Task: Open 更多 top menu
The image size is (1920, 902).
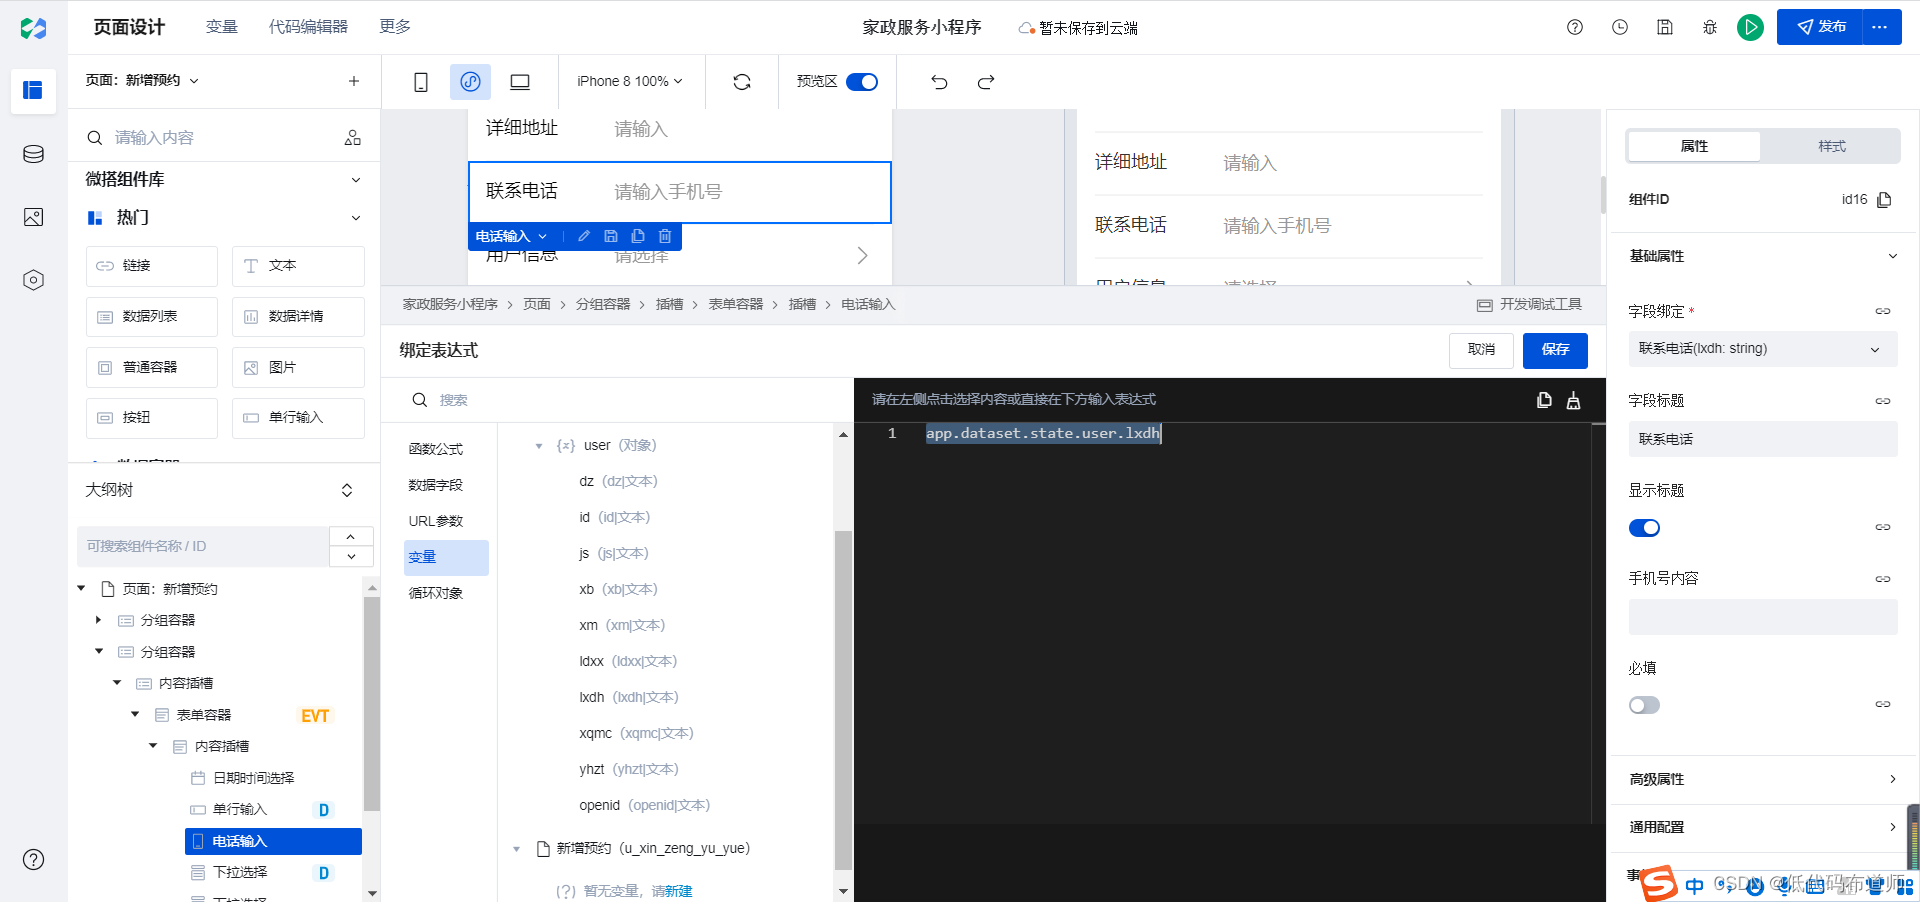Action: [x=395, y=27]
